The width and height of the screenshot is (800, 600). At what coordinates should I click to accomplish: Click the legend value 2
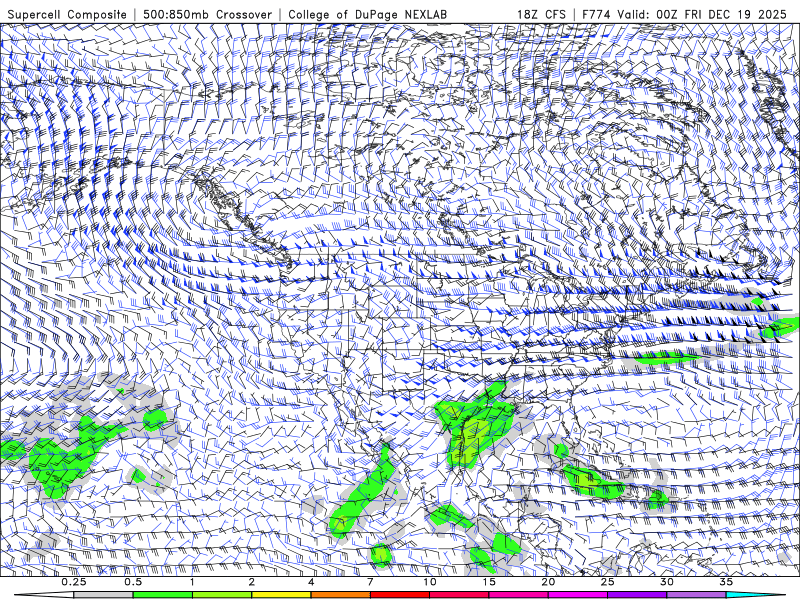point(252,582)
